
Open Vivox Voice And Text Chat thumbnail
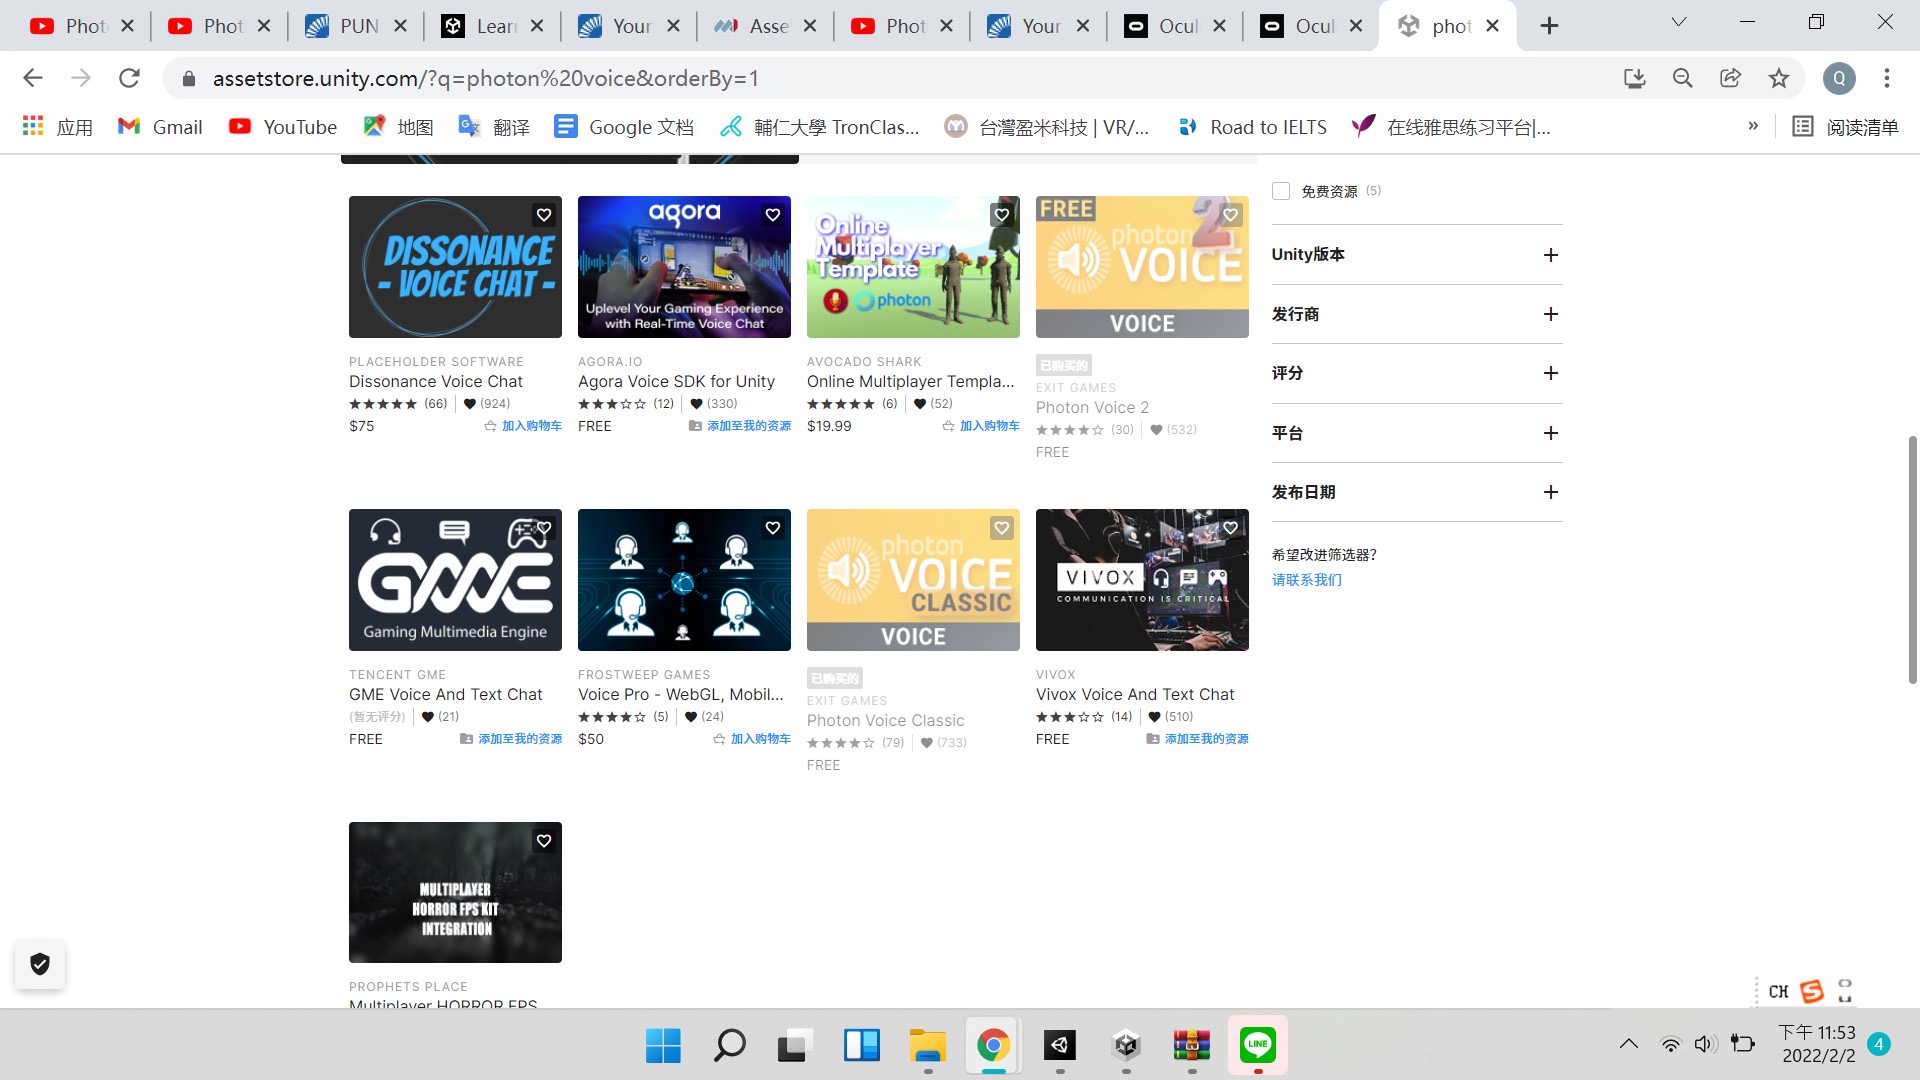1142,580
